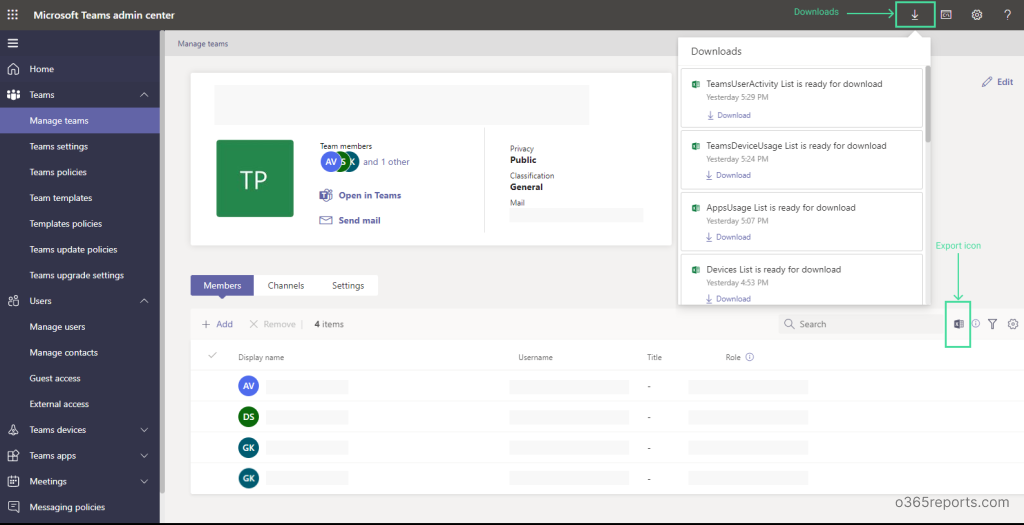Click the Edit pencil icon
1024x525 pixels.
click(987, 82)
